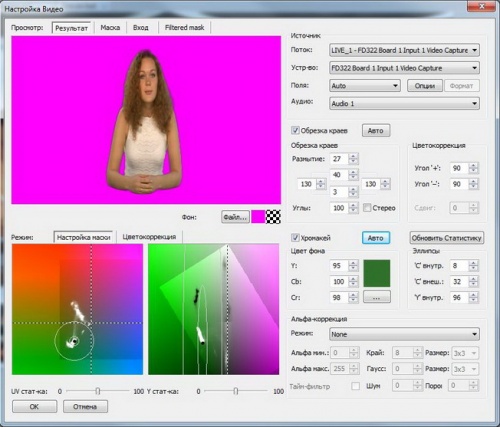Decrease the Углы value with down arrow
Viewport: 500px width, 427px height.
coord(353,211)
